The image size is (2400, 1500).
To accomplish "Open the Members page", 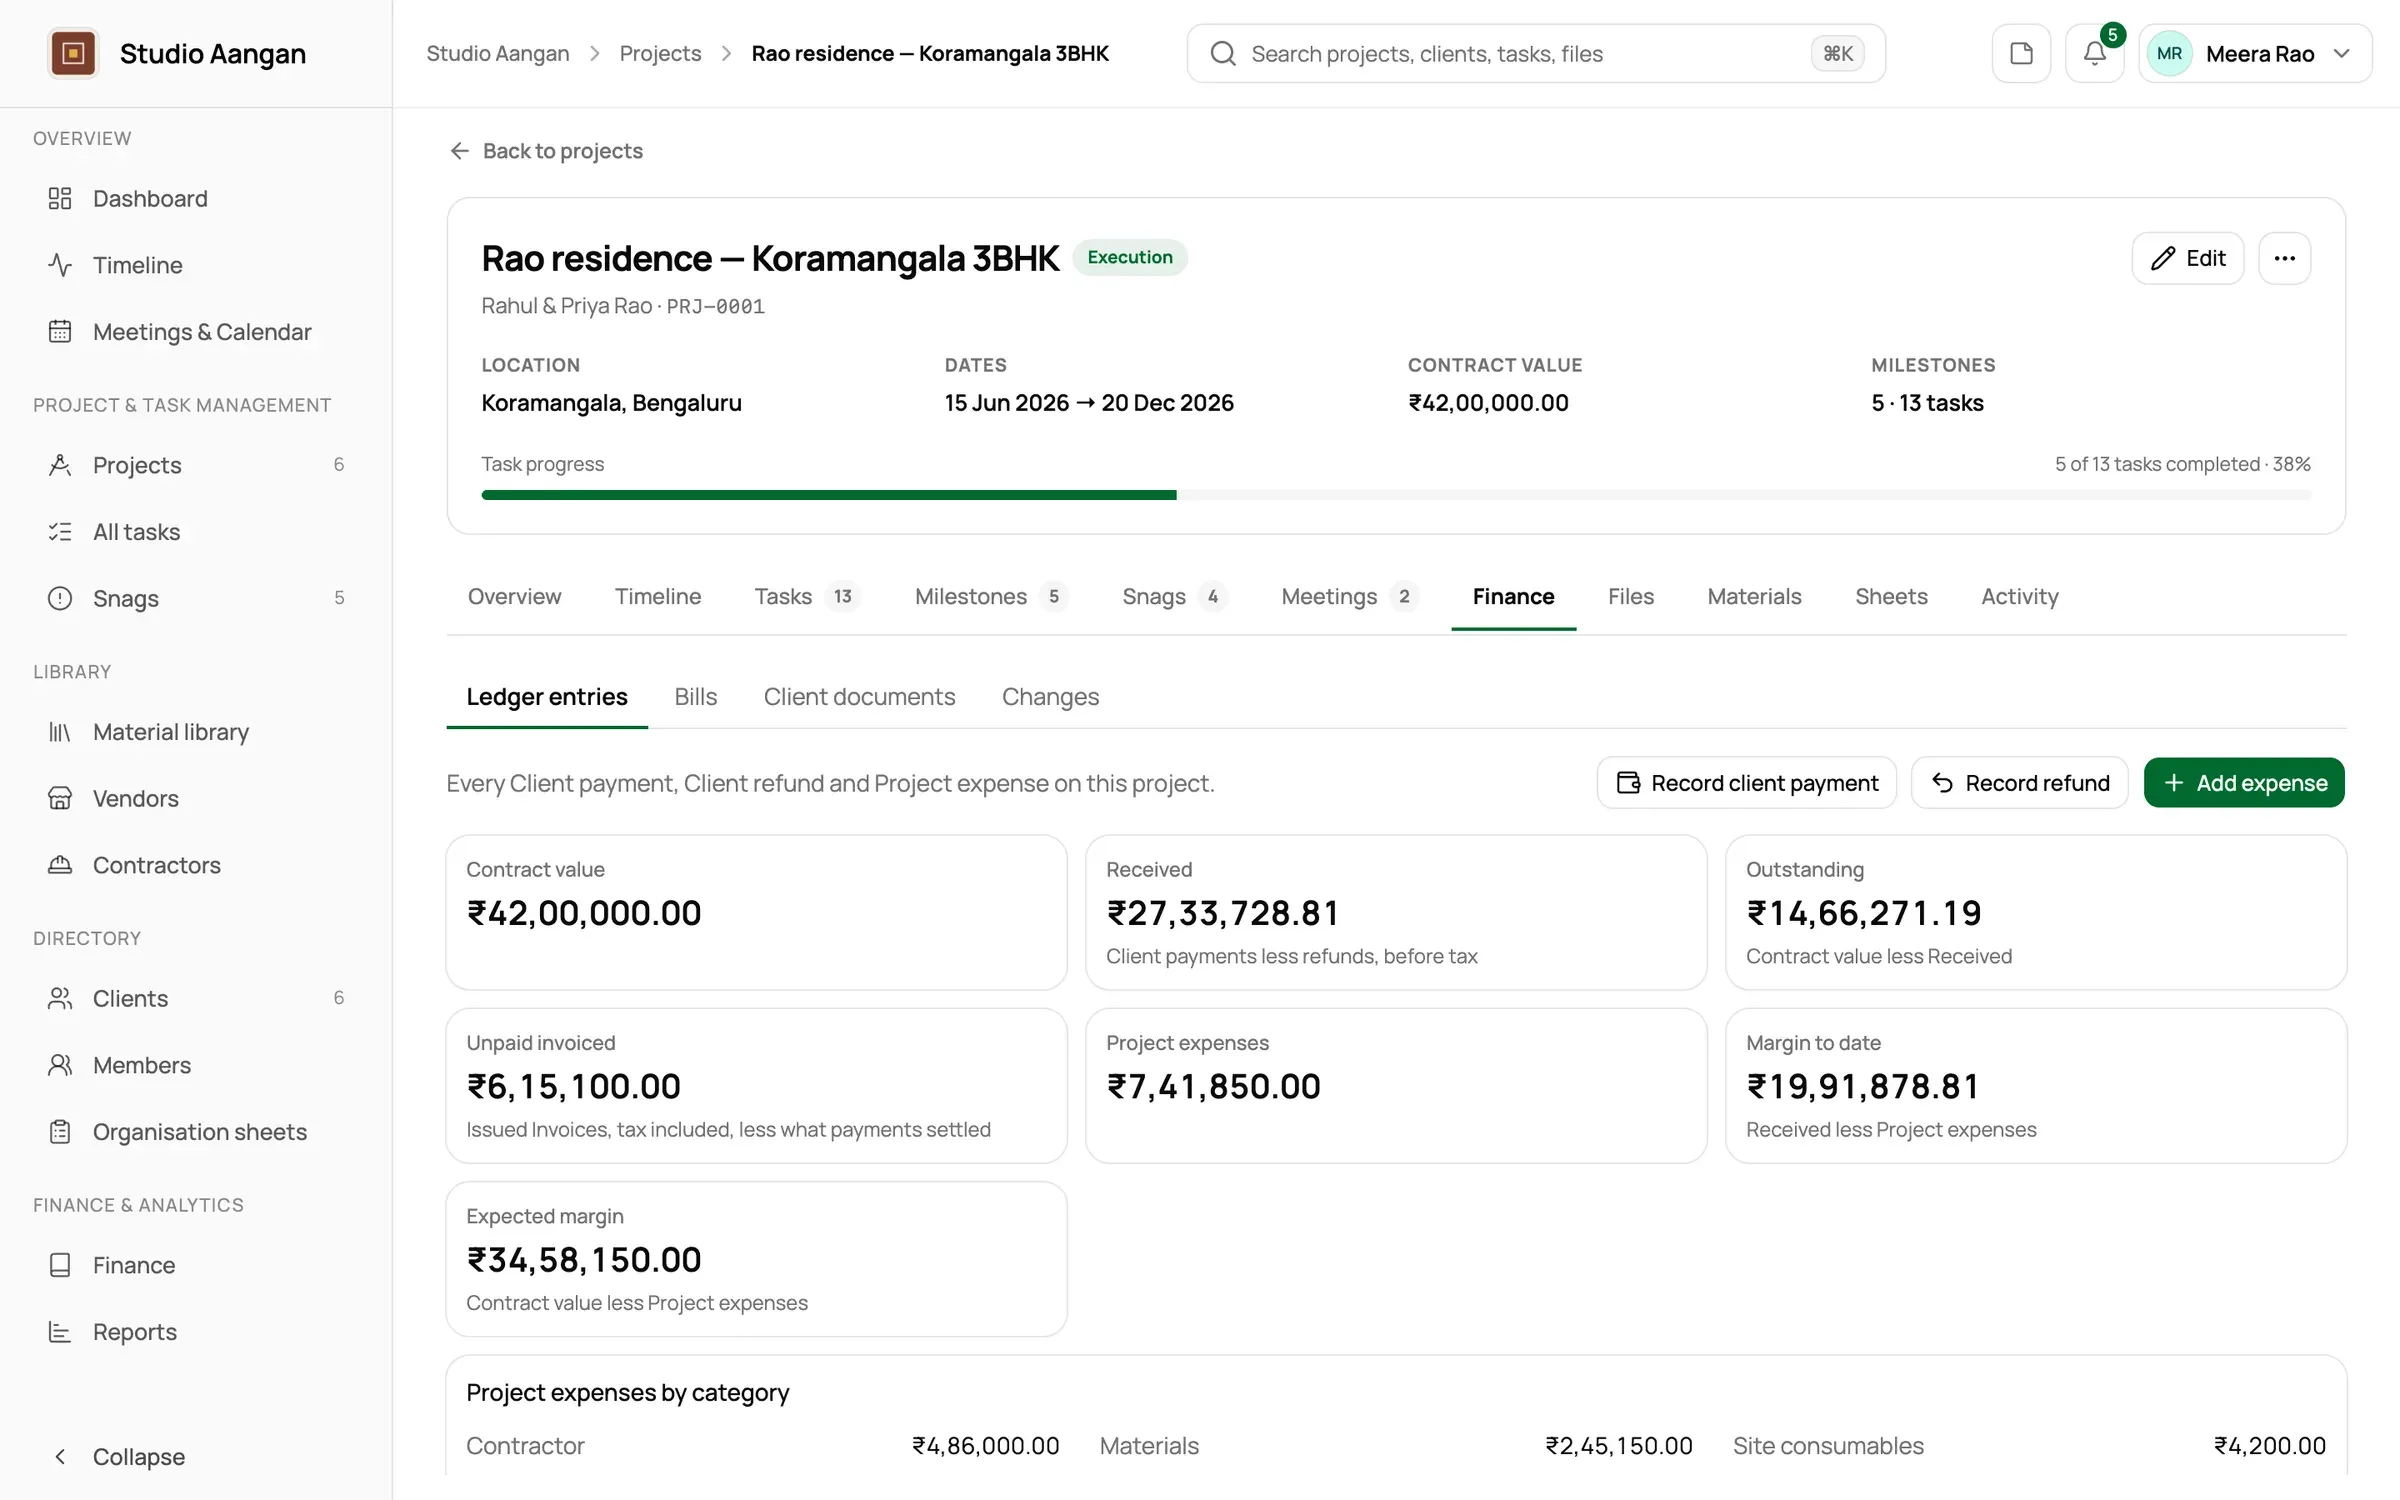I will click(x=196, y=1065).
